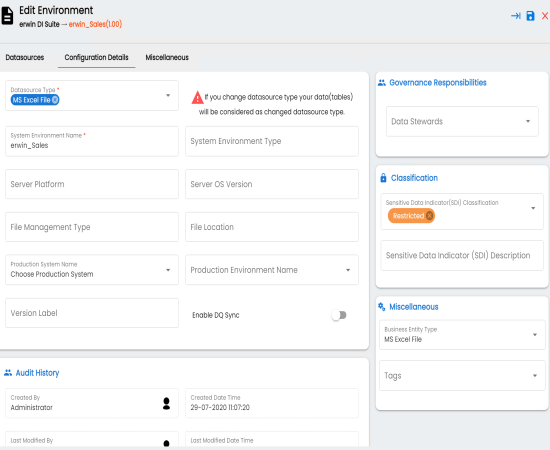550x450 pixels.
Task: Open the Datasource Type dropdown
Action: click(168, 95)
